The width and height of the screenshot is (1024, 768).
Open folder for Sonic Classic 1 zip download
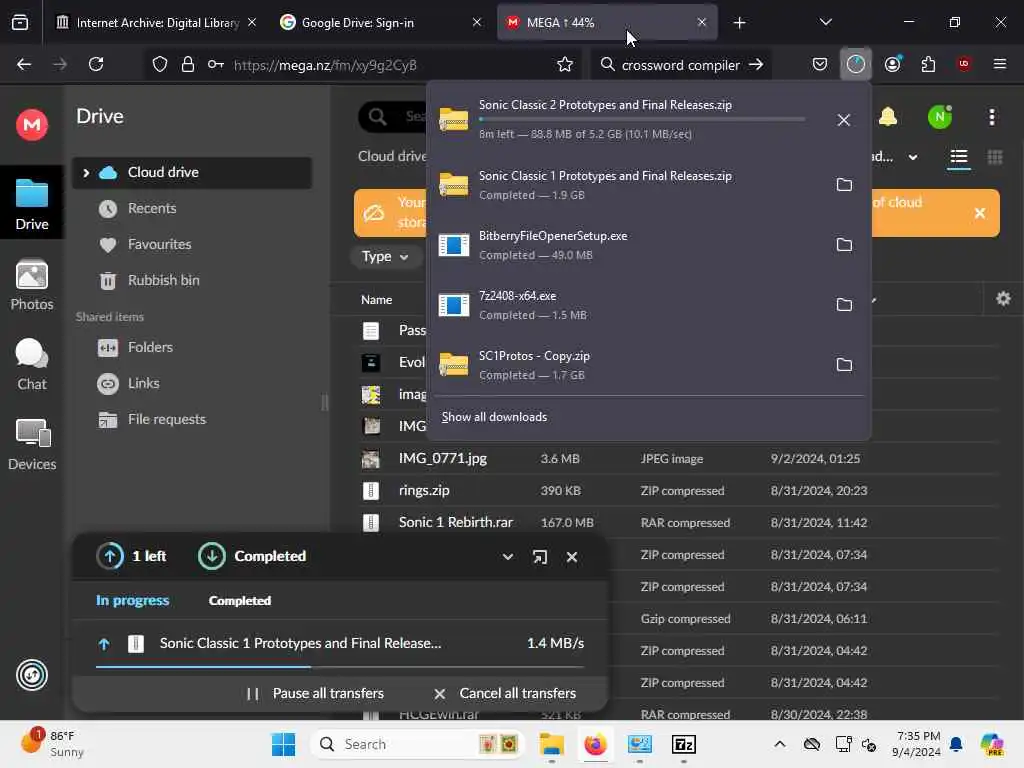844,185
